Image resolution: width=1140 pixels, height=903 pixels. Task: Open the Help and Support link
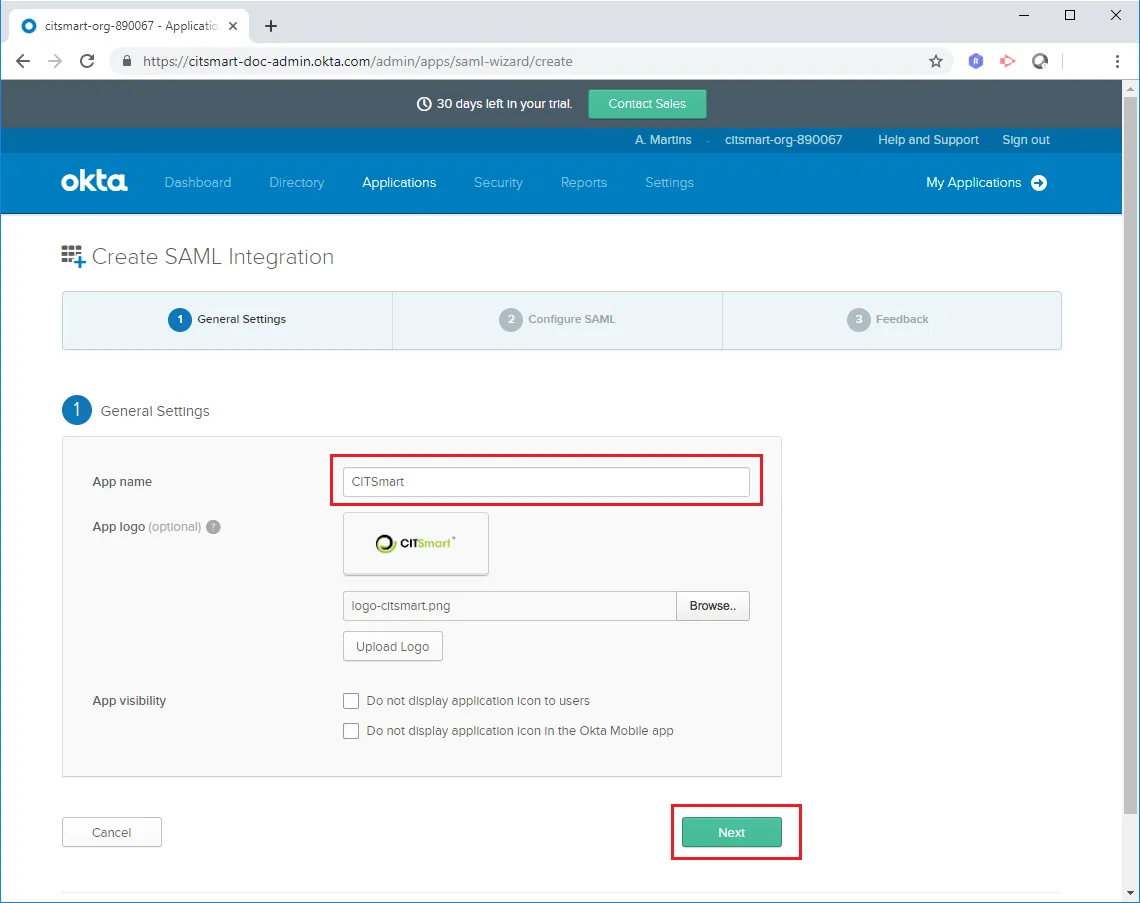(928, 140)
